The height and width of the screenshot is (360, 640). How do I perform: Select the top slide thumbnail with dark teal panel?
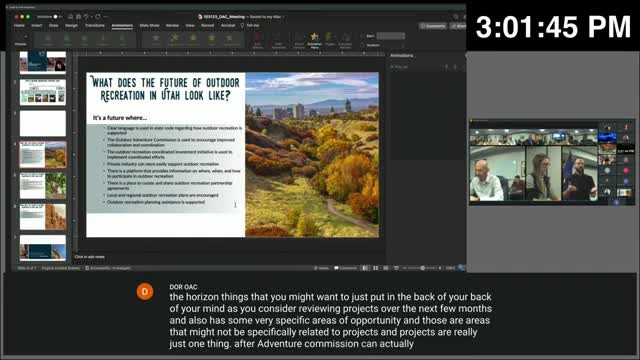click(x=43, y=62)
